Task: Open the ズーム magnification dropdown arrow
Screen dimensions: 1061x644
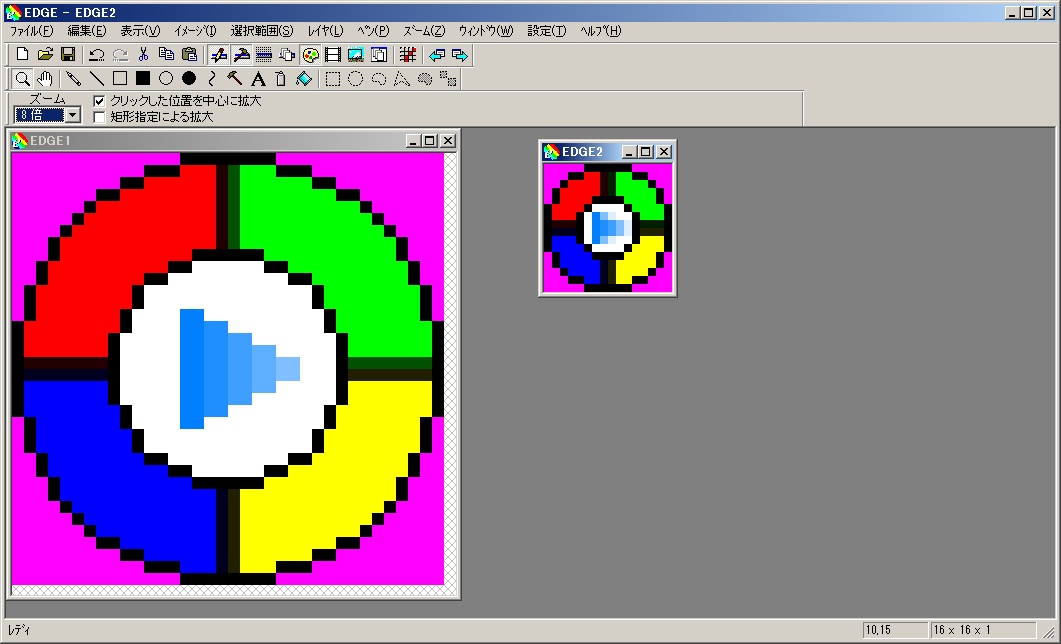Action: tap(73, 115)
